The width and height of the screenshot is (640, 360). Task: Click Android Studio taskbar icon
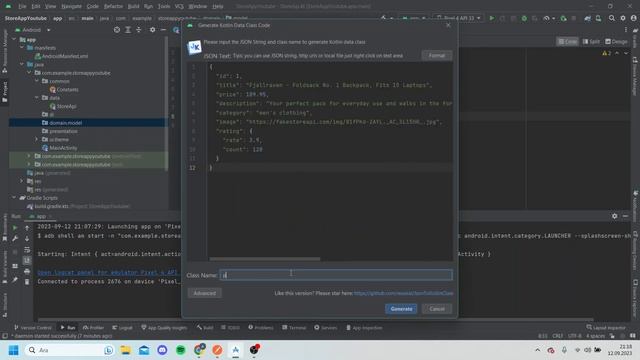coord(236,350)
